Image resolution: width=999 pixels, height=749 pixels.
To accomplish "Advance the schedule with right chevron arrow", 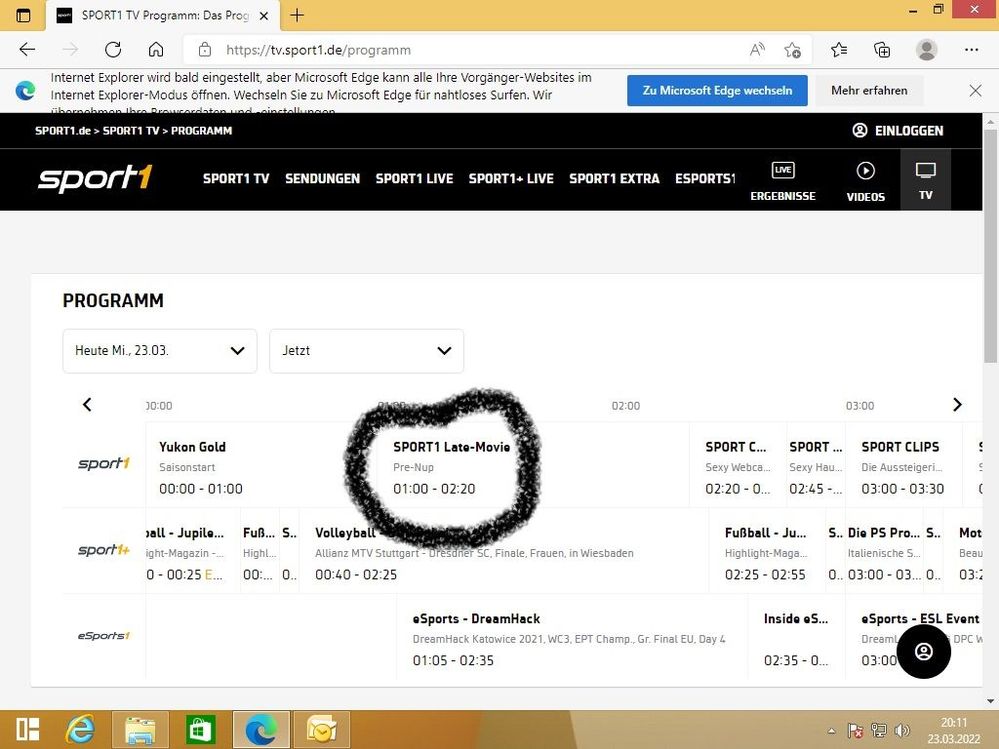I will pyautogui.click(x=957, y=404).
